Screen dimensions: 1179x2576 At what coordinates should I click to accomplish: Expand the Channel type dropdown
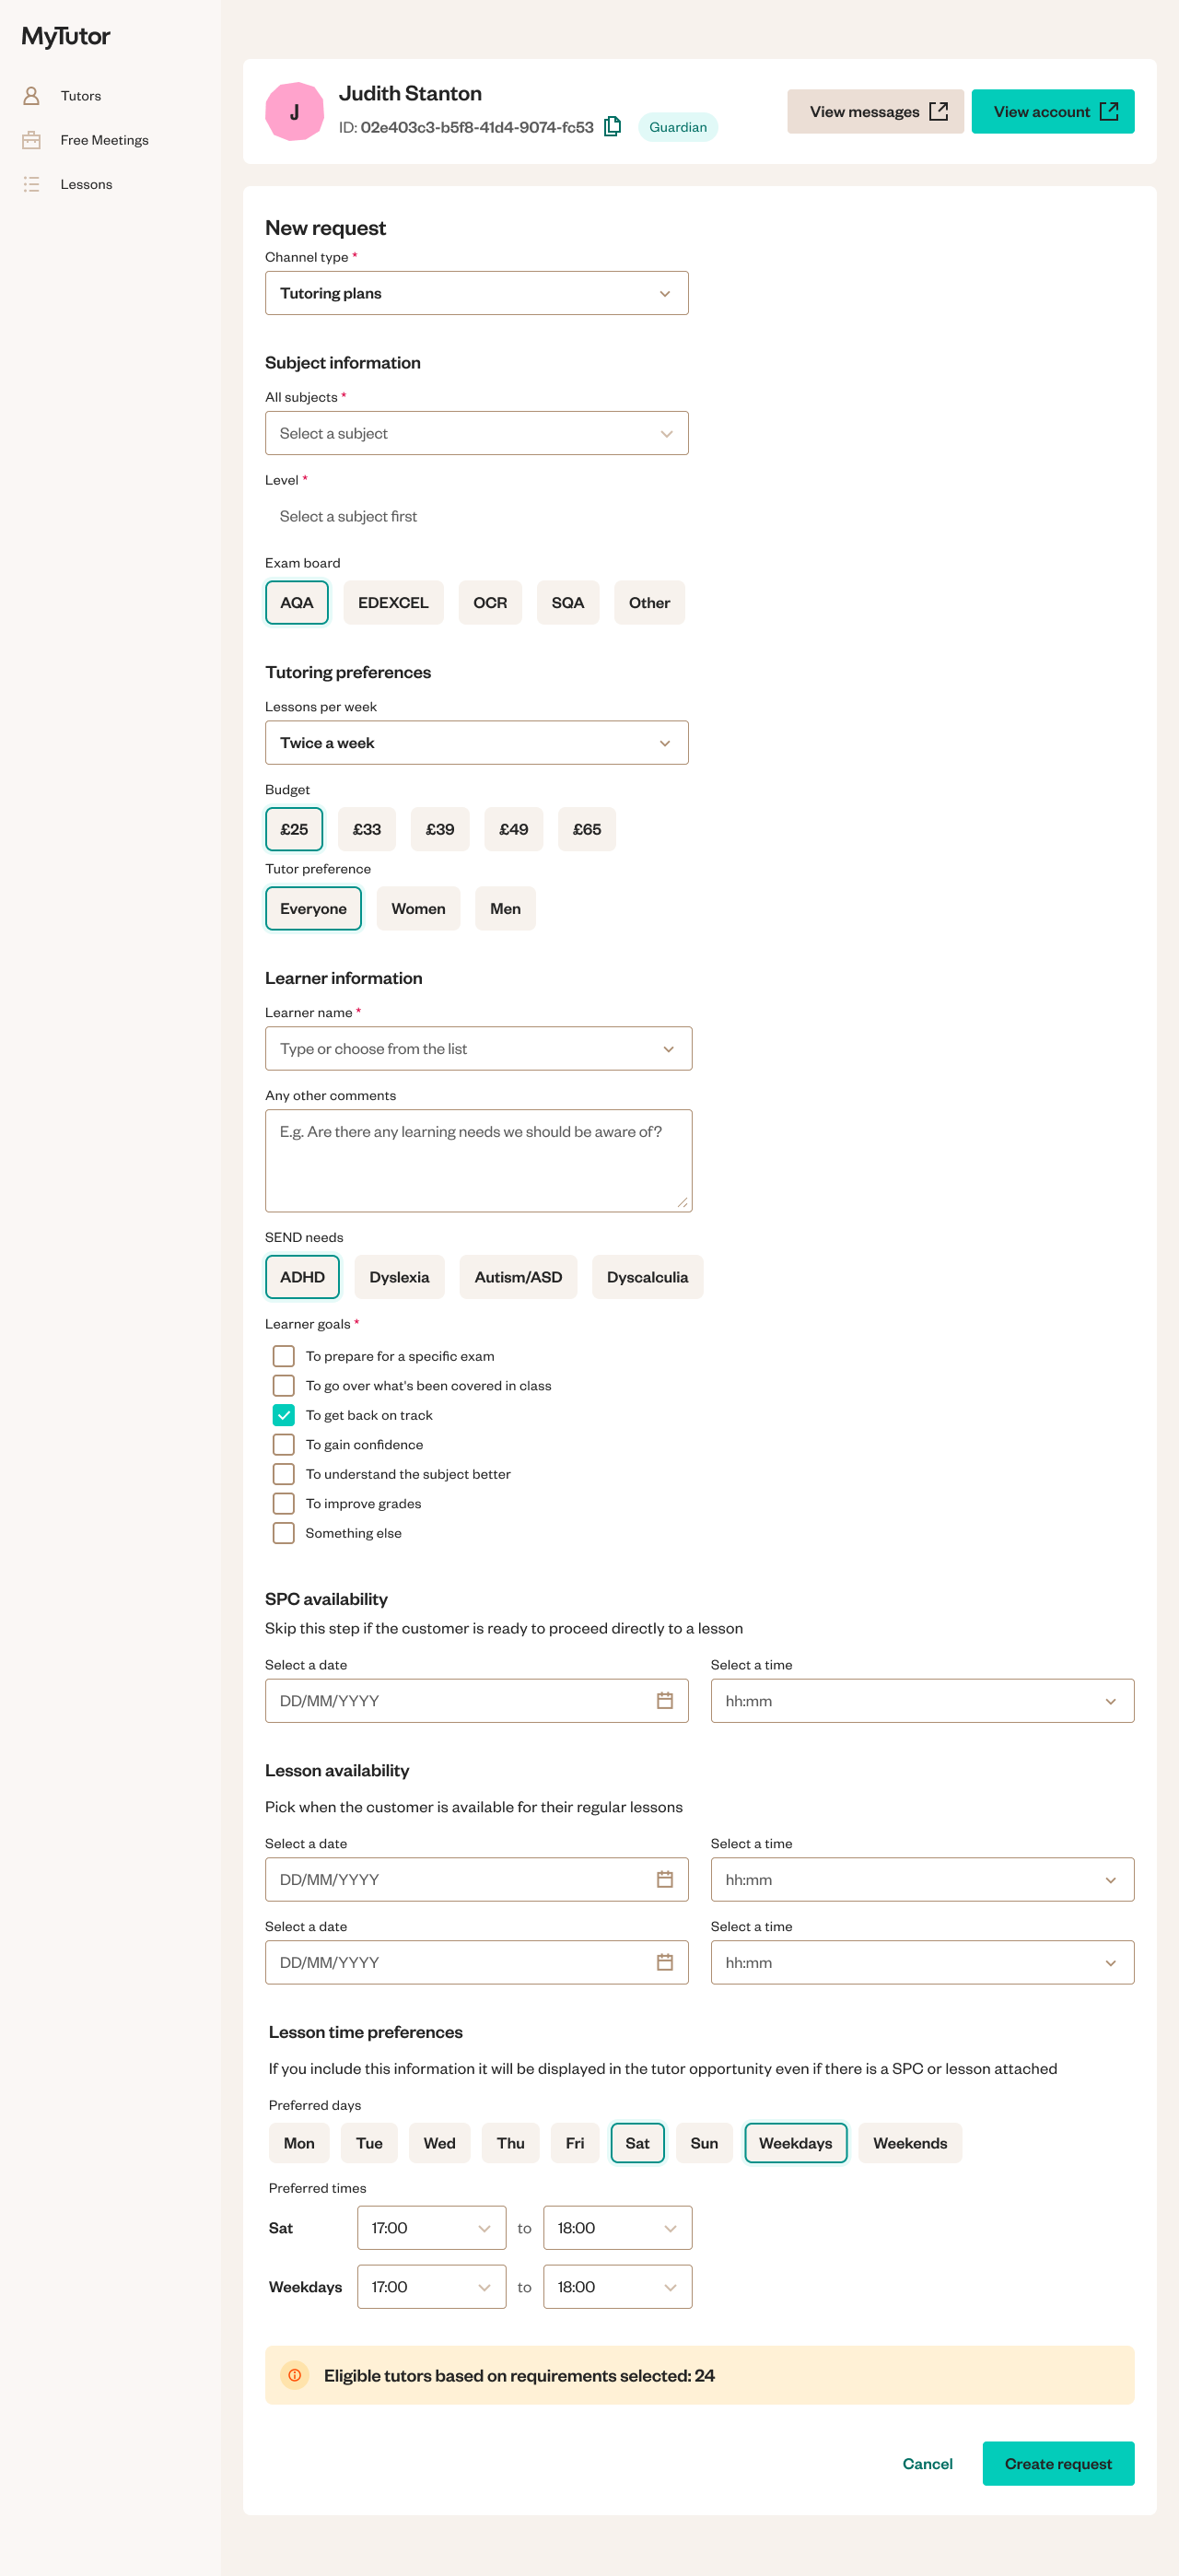point(477,293)
